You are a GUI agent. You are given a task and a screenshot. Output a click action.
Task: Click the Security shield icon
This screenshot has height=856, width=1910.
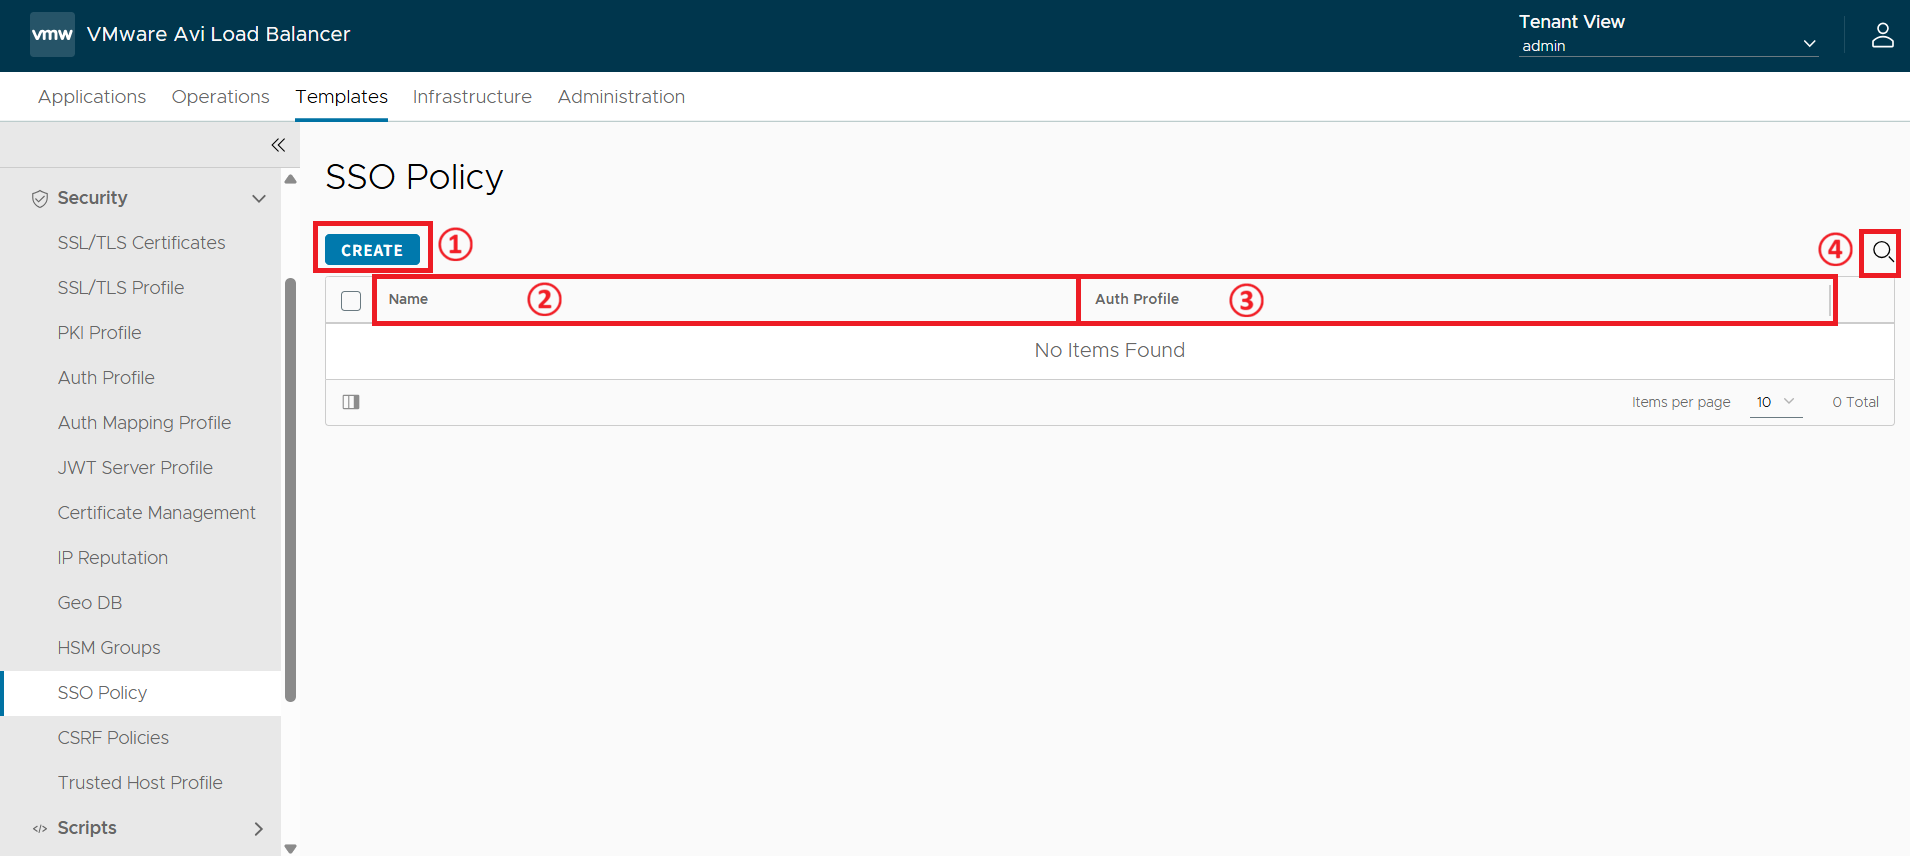[x=40, y=198]
